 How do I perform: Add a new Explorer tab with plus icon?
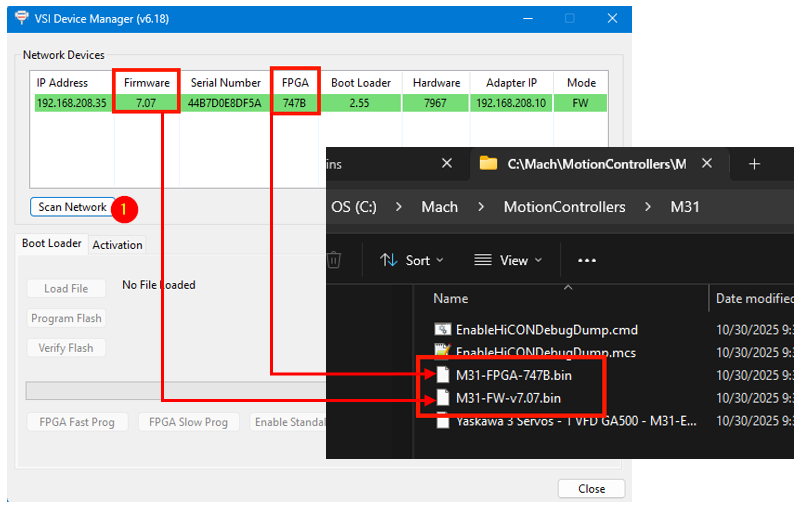754,164
